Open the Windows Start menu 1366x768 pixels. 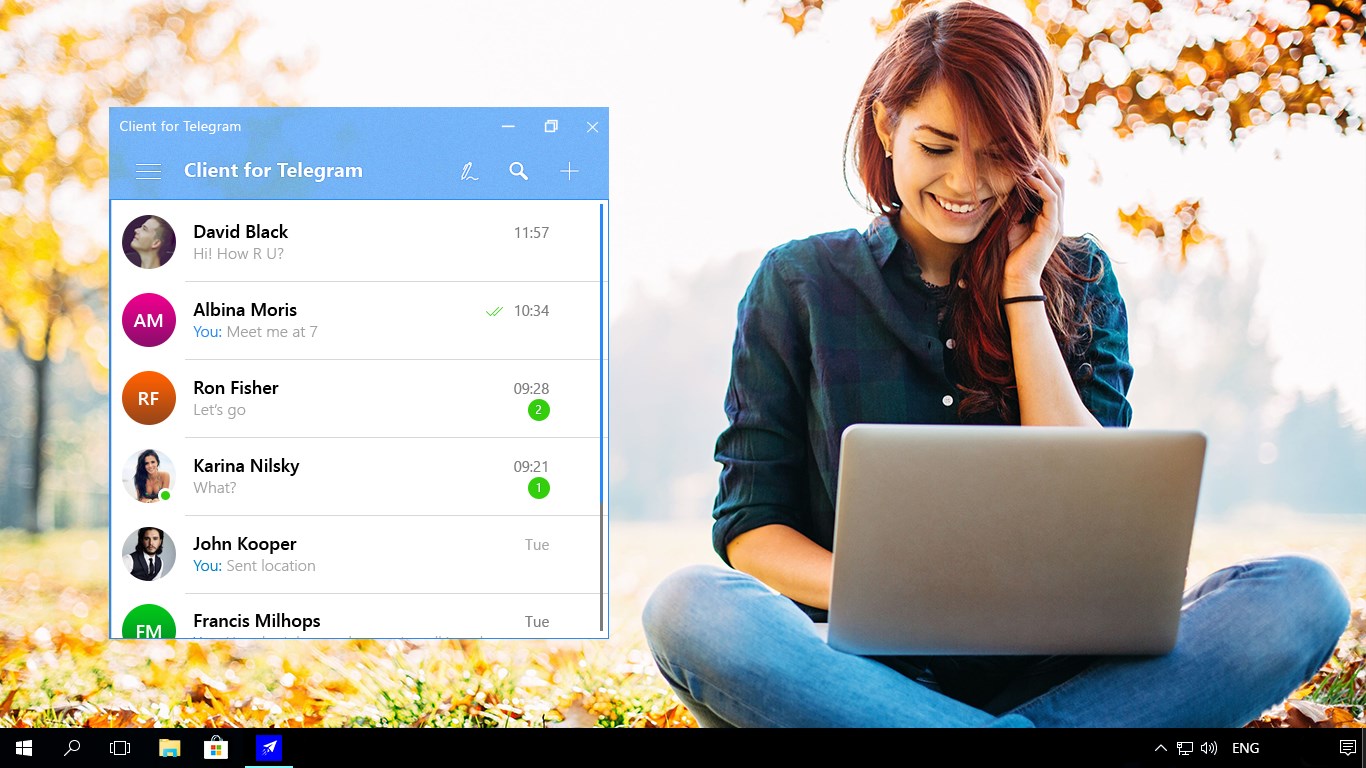coord(24,748)
